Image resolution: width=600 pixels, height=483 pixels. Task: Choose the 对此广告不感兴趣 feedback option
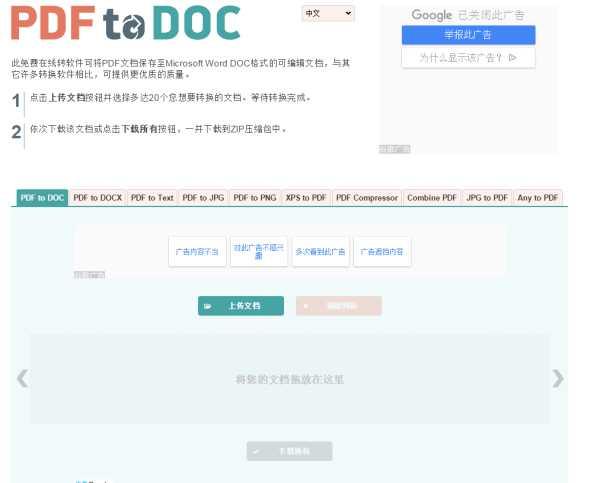[x=259, y=251]
